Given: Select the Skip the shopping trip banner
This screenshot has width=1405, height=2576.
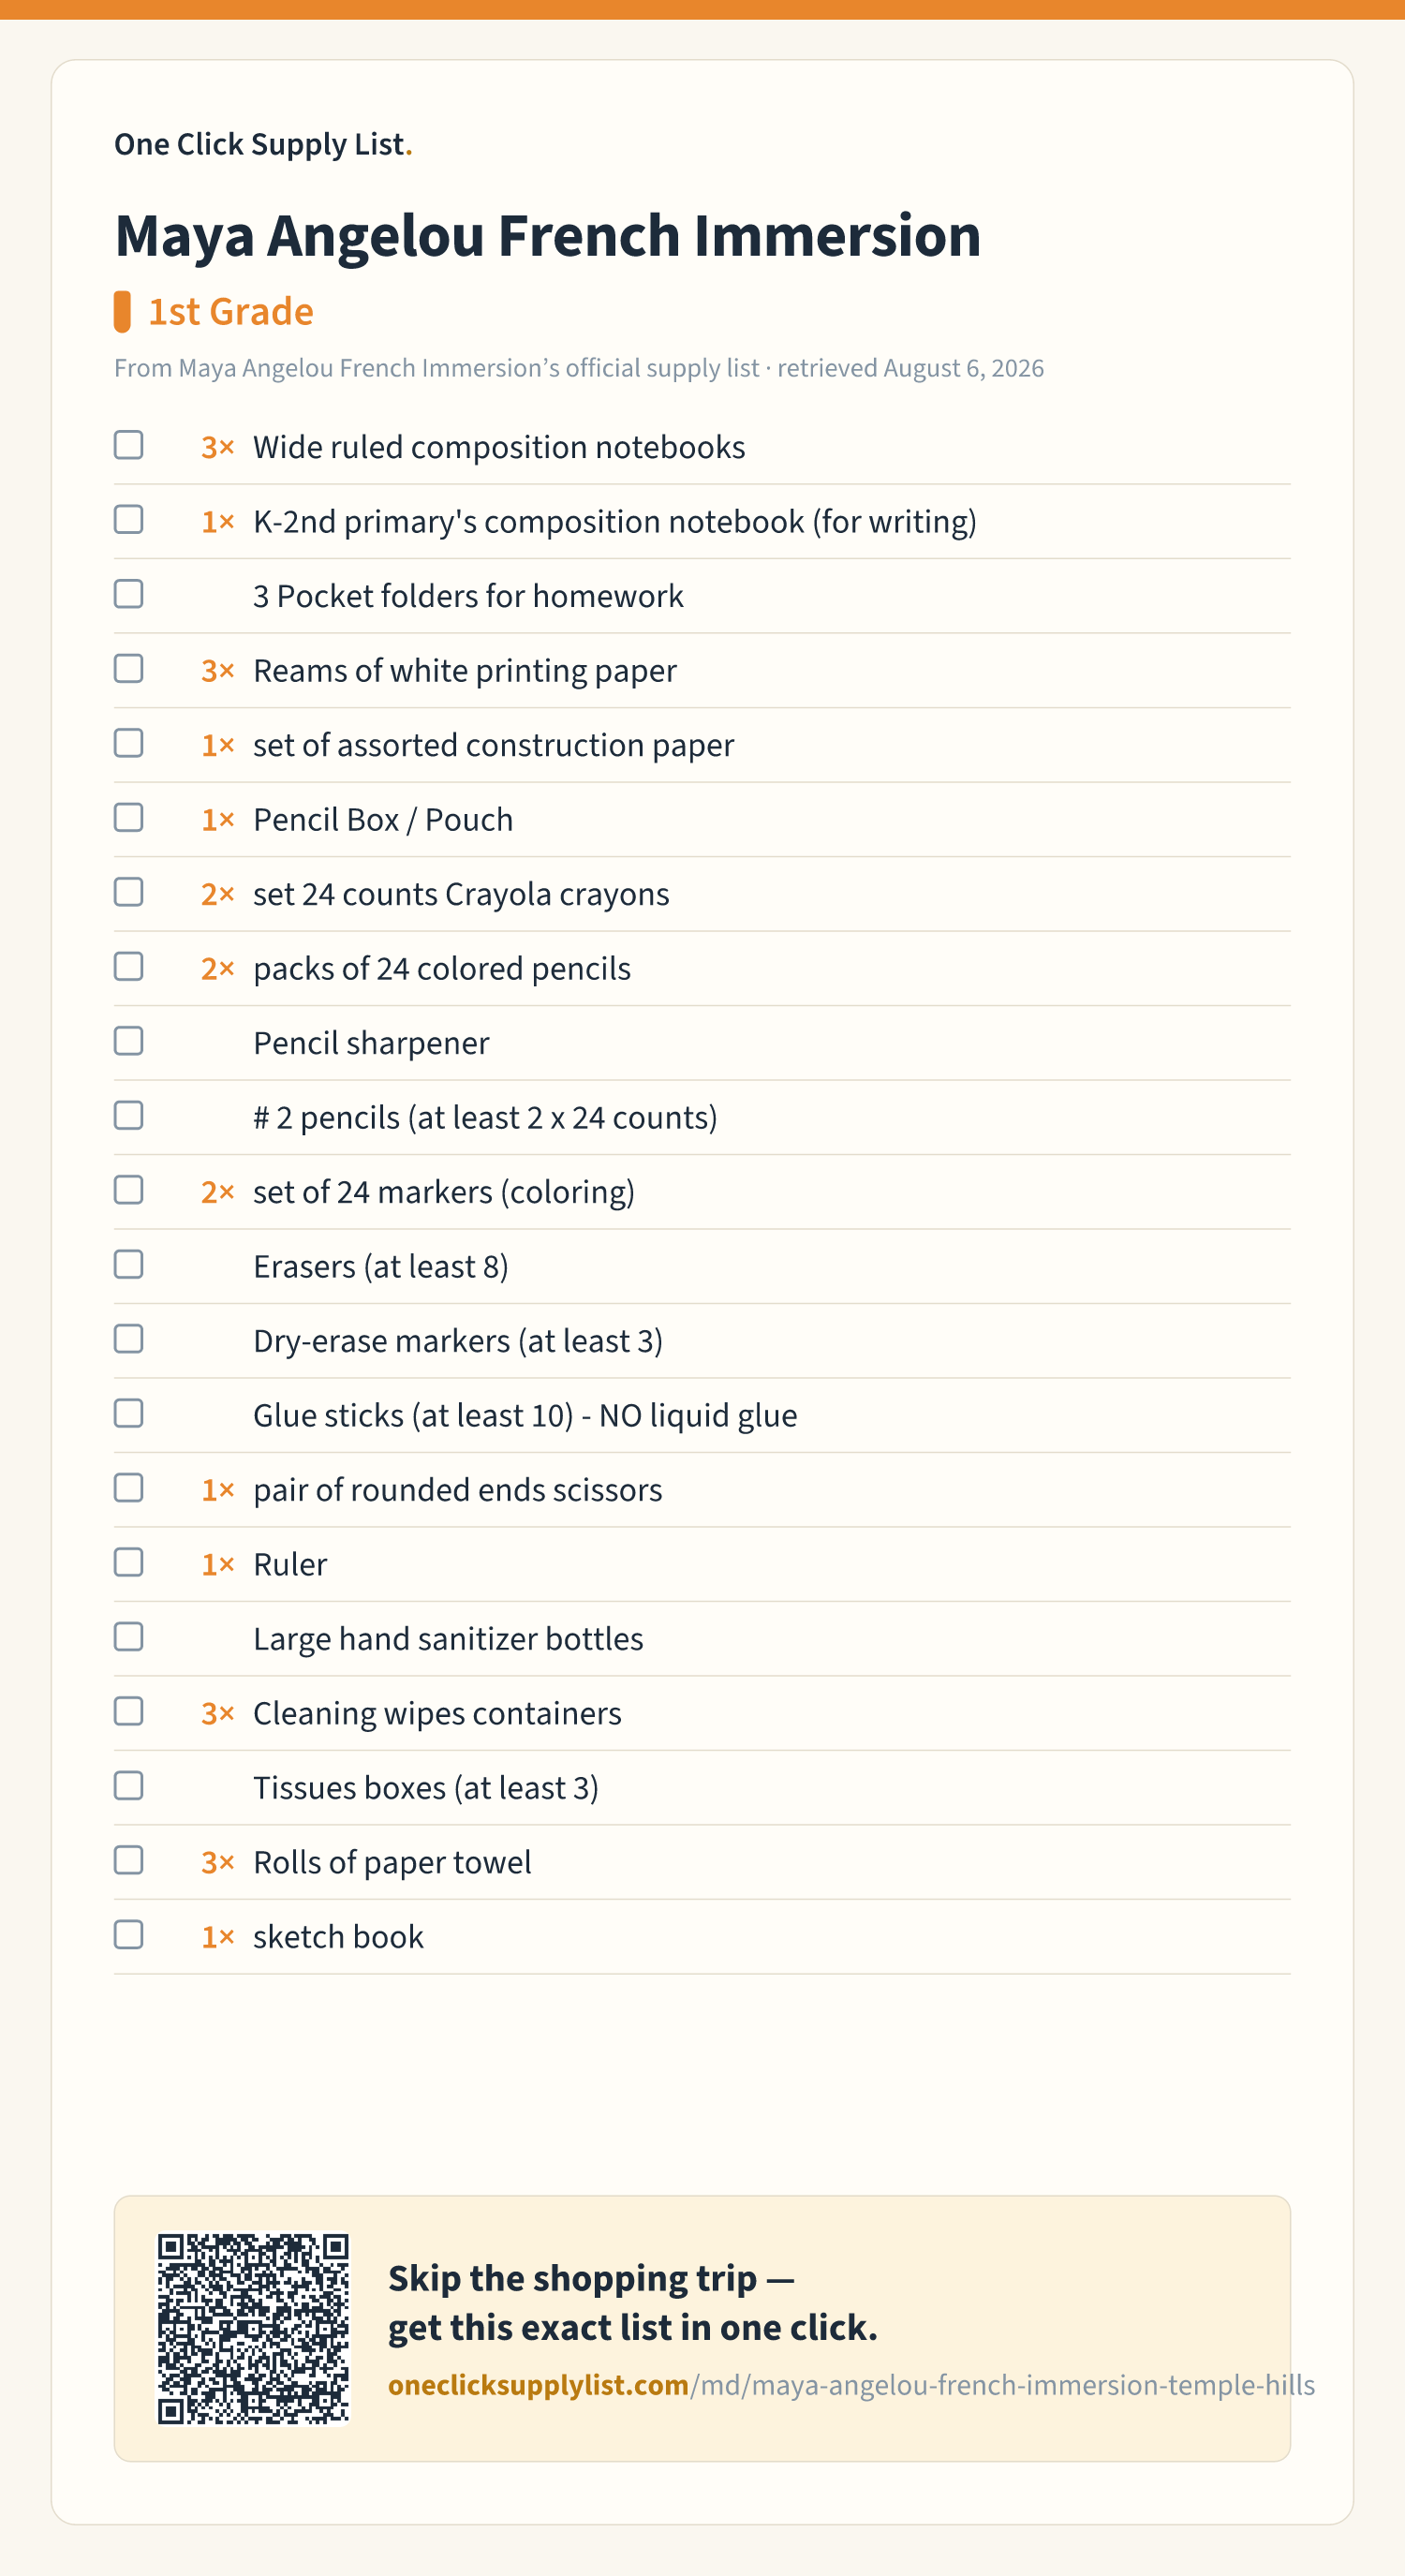Looking at the screenshot, I should 702,2329.
